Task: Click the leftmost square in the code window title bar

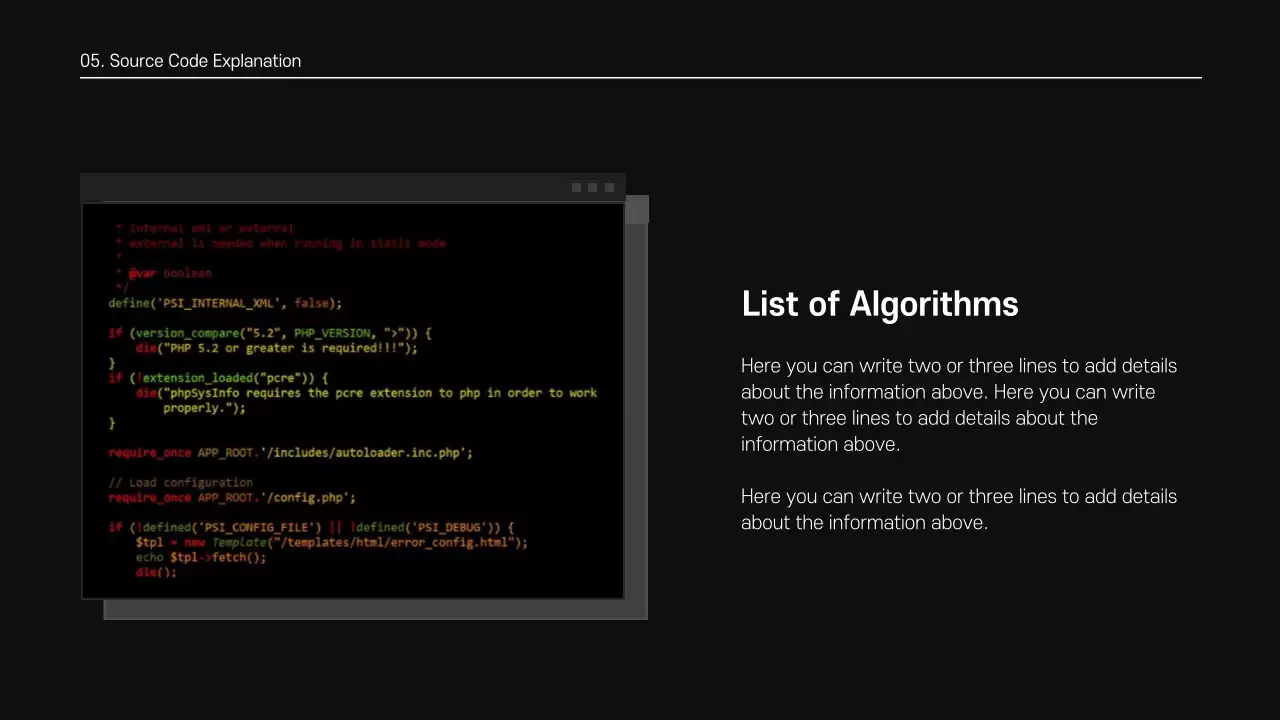Action: click(576, 188)
